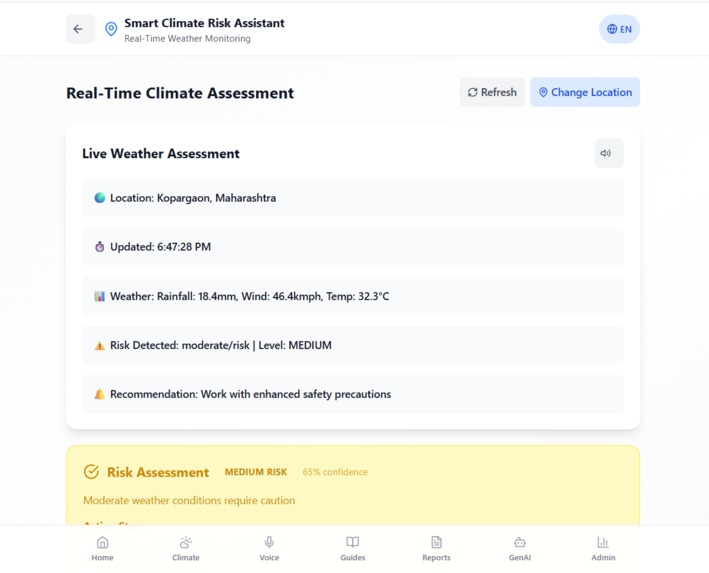This screenshot has height=573, width=709.
Task: Click the globe icon next to Location
Action: point(99,198)
